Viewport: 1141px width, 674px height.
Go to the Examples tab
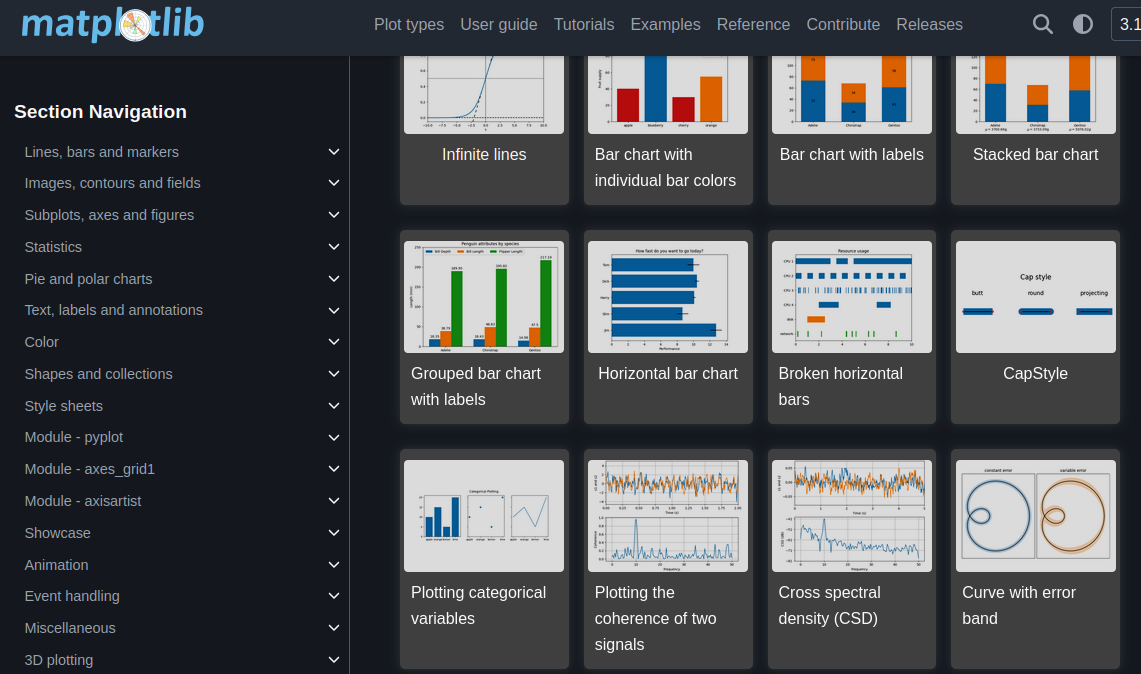pyautogui.click(x=665, y=25)
